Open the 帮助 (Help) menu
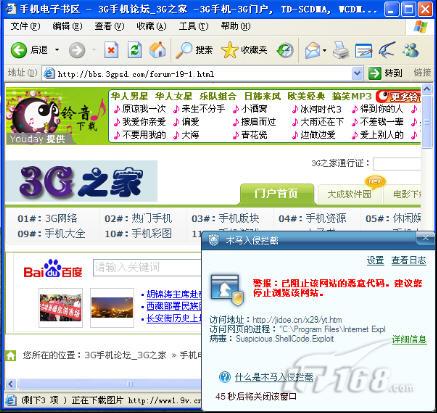The image size is (437, 413). click(x=235, y=26)
